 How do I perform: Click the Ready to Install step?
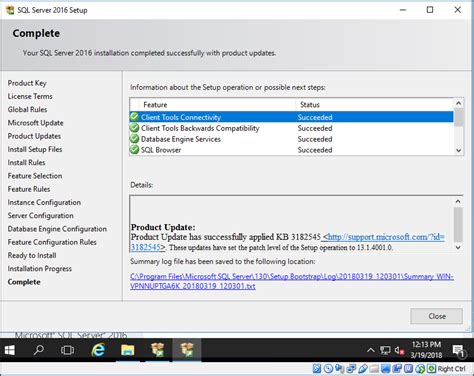tap(32, 255)
